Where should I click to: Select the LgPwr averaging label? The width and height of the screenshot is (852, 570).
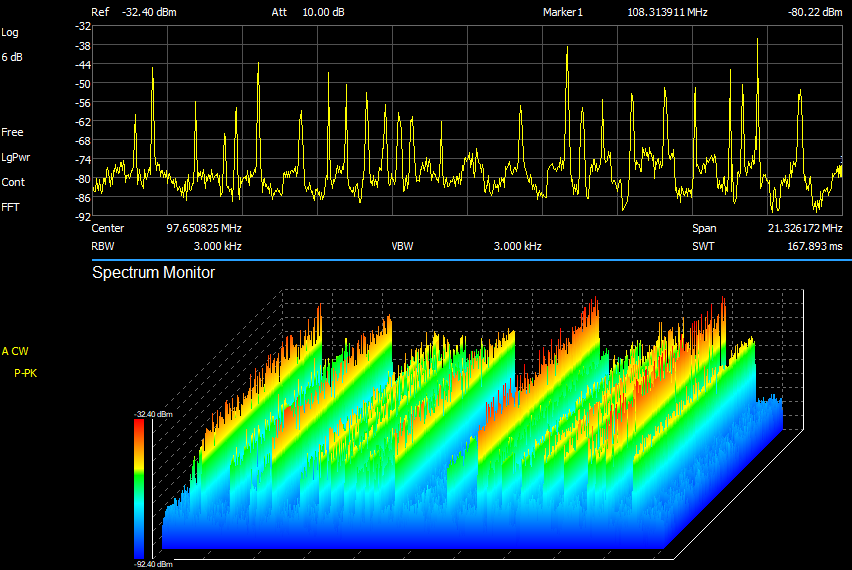(16, 157)
